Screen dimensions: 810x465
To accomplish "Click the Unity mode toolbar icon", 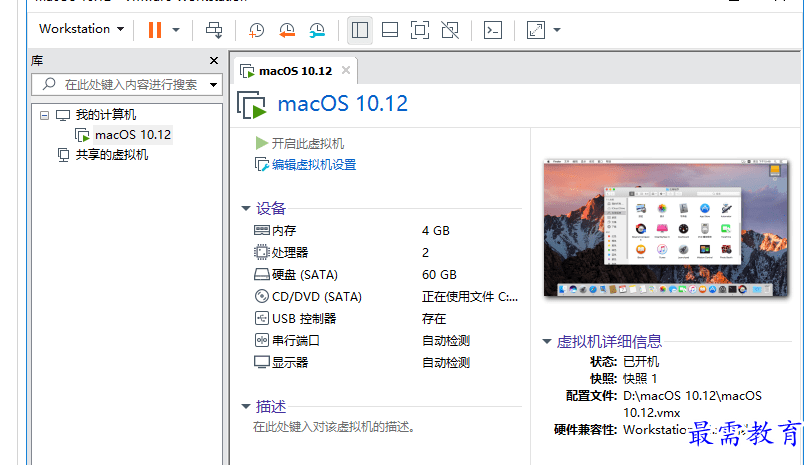I will (450, 30).
